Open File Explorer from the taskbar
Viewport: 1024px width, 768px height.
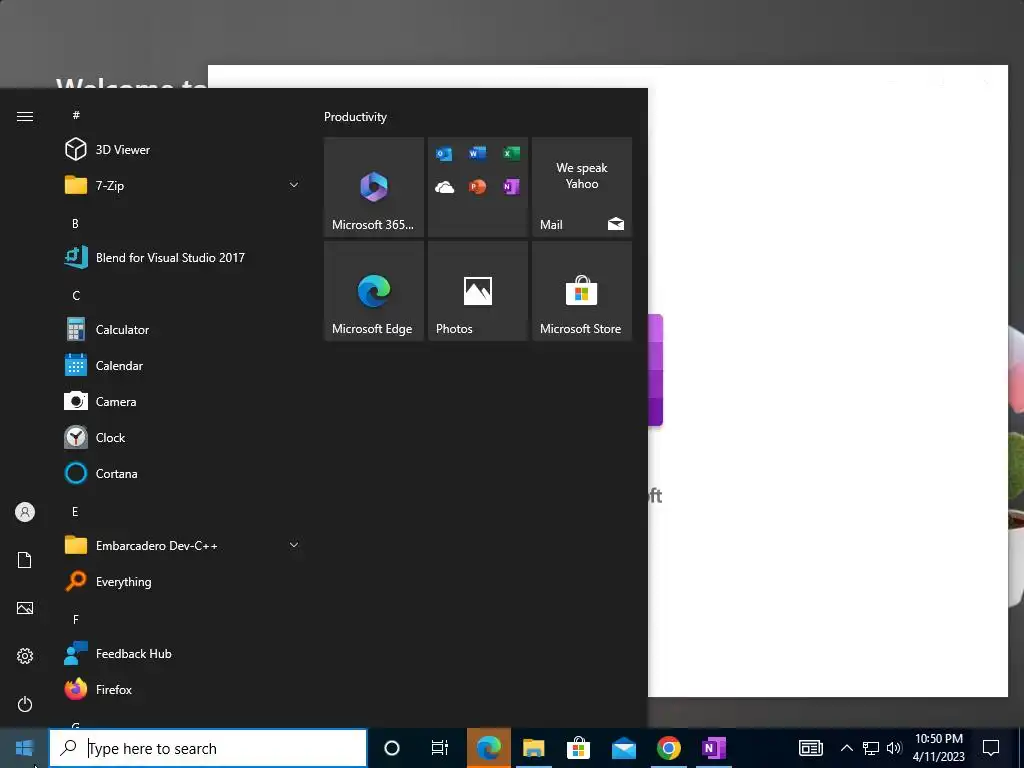click(x=534, y=748)
